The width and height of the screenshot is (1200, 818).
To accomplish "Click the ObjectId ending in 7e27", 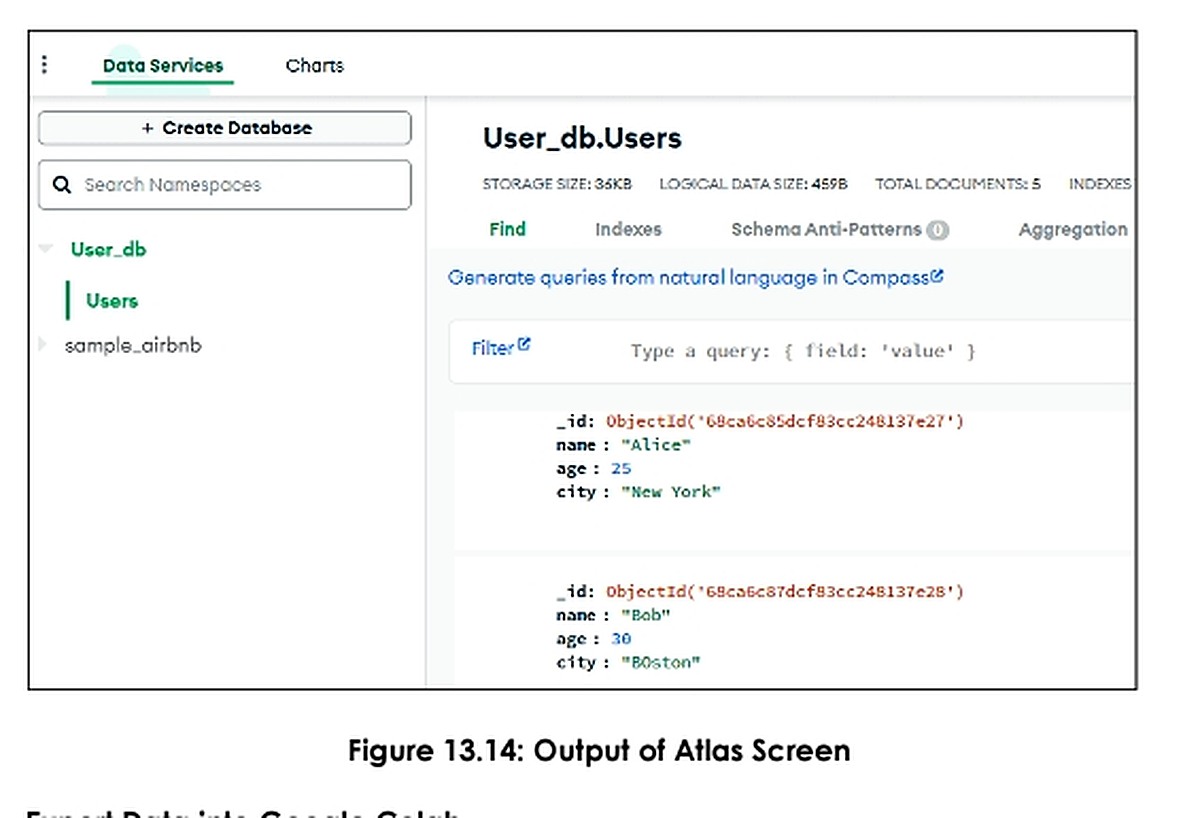I will pos(785,421).
